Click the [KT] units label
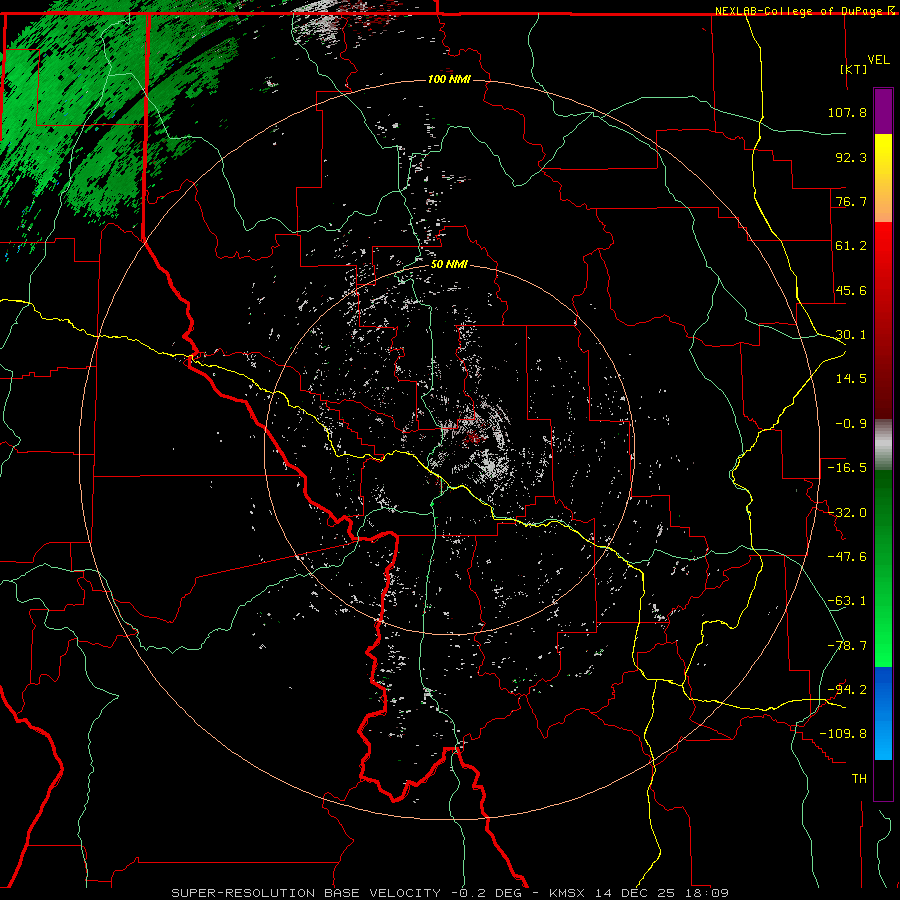The image size is (900, 900). (854, 69)
